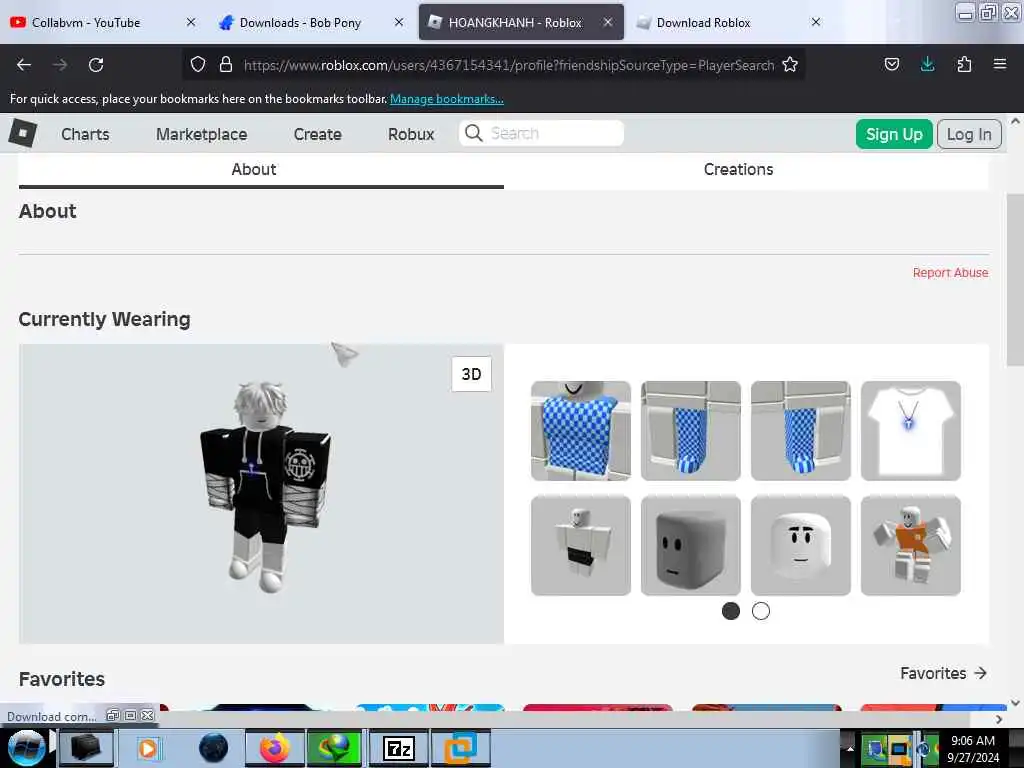This screenshot has width=1024, height=768.
Task: Reload the page with the refresh icon
Action: tap(96, 65)
